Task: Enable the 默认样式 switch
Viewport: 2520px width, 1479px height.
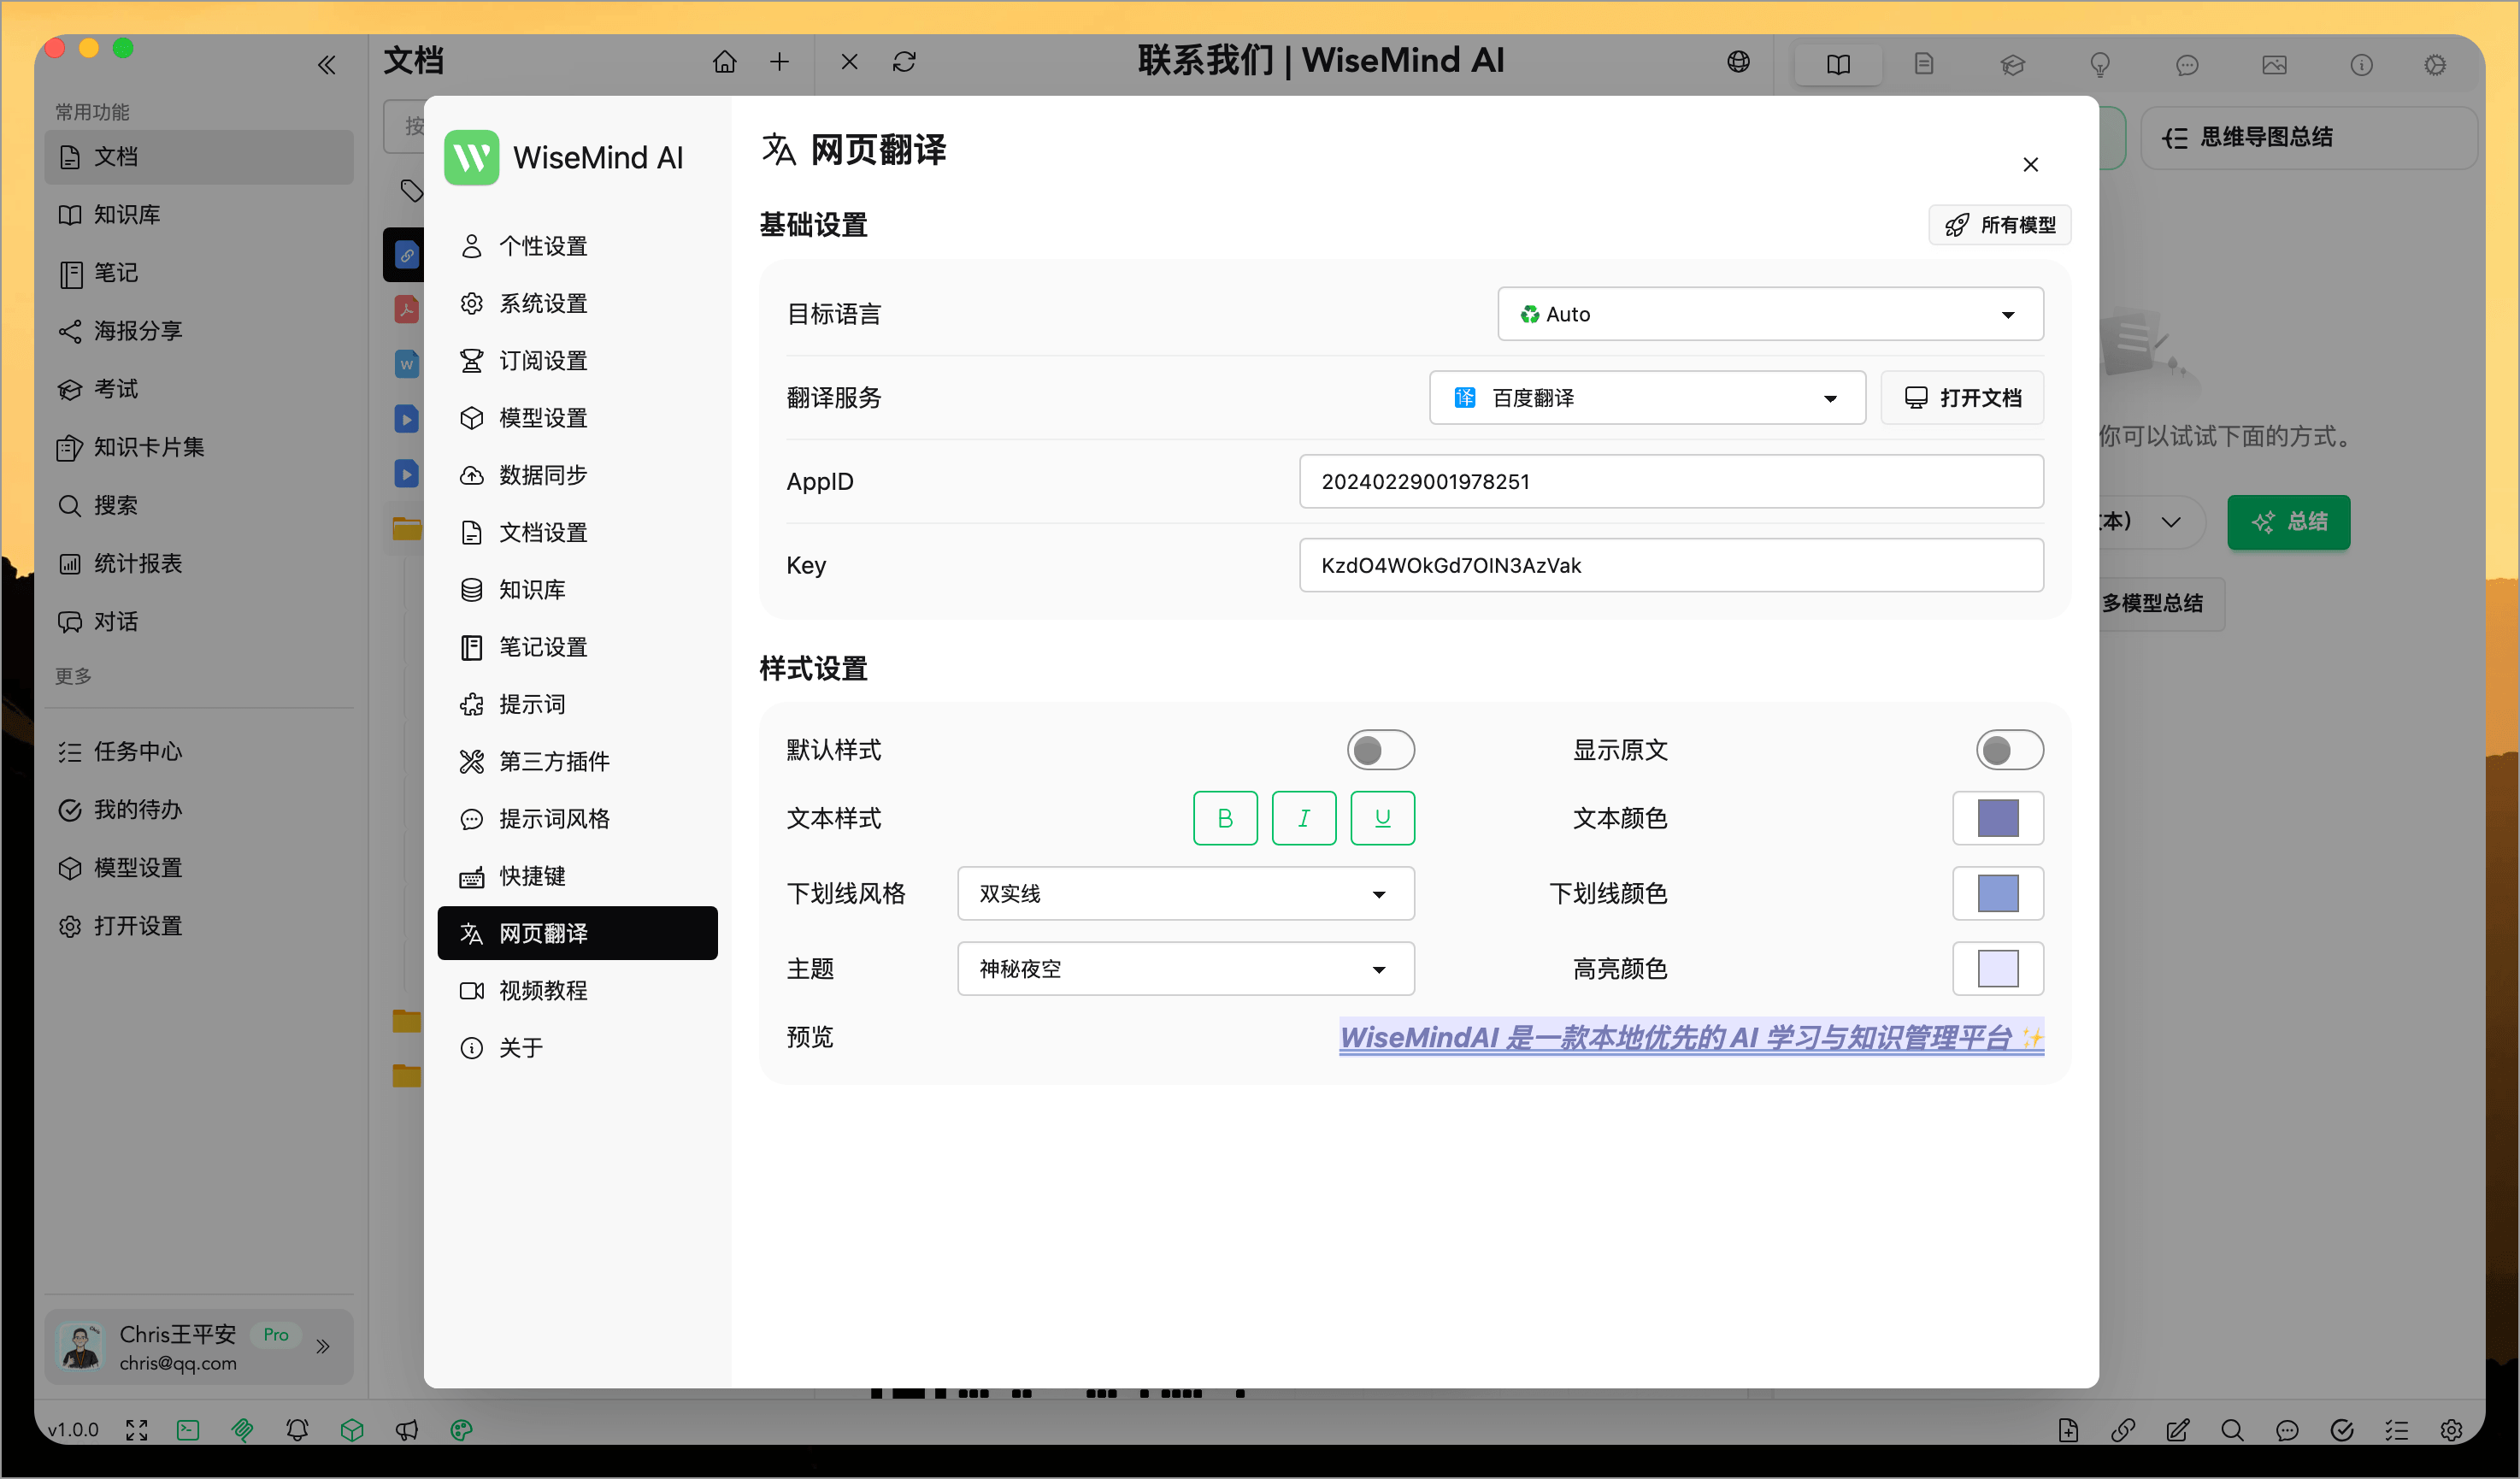Action: click(x=1381, y=749)
